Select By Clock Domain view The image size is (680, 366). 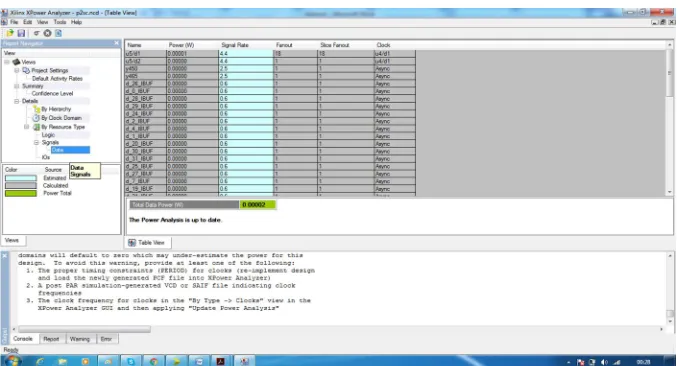click(x=61, y=118)
